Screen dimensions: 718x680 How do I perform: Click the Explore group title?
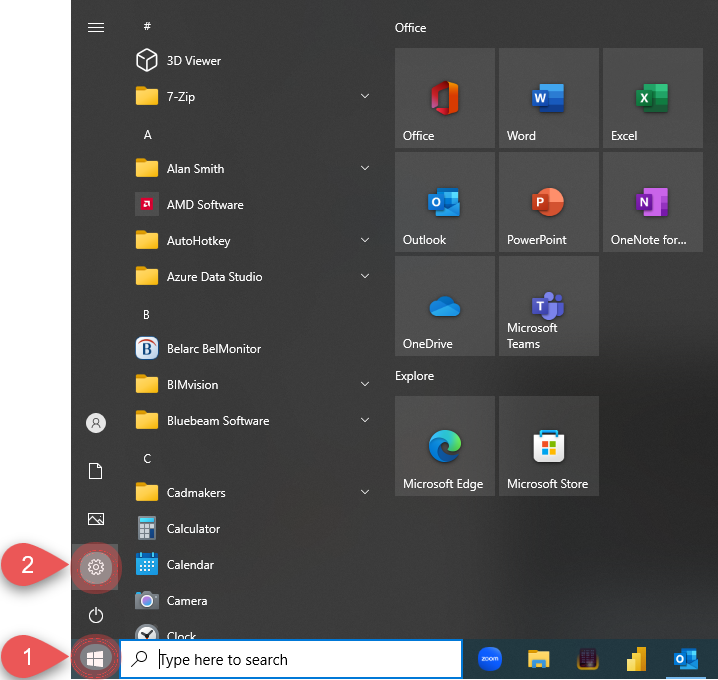click(x=414, y=376)
